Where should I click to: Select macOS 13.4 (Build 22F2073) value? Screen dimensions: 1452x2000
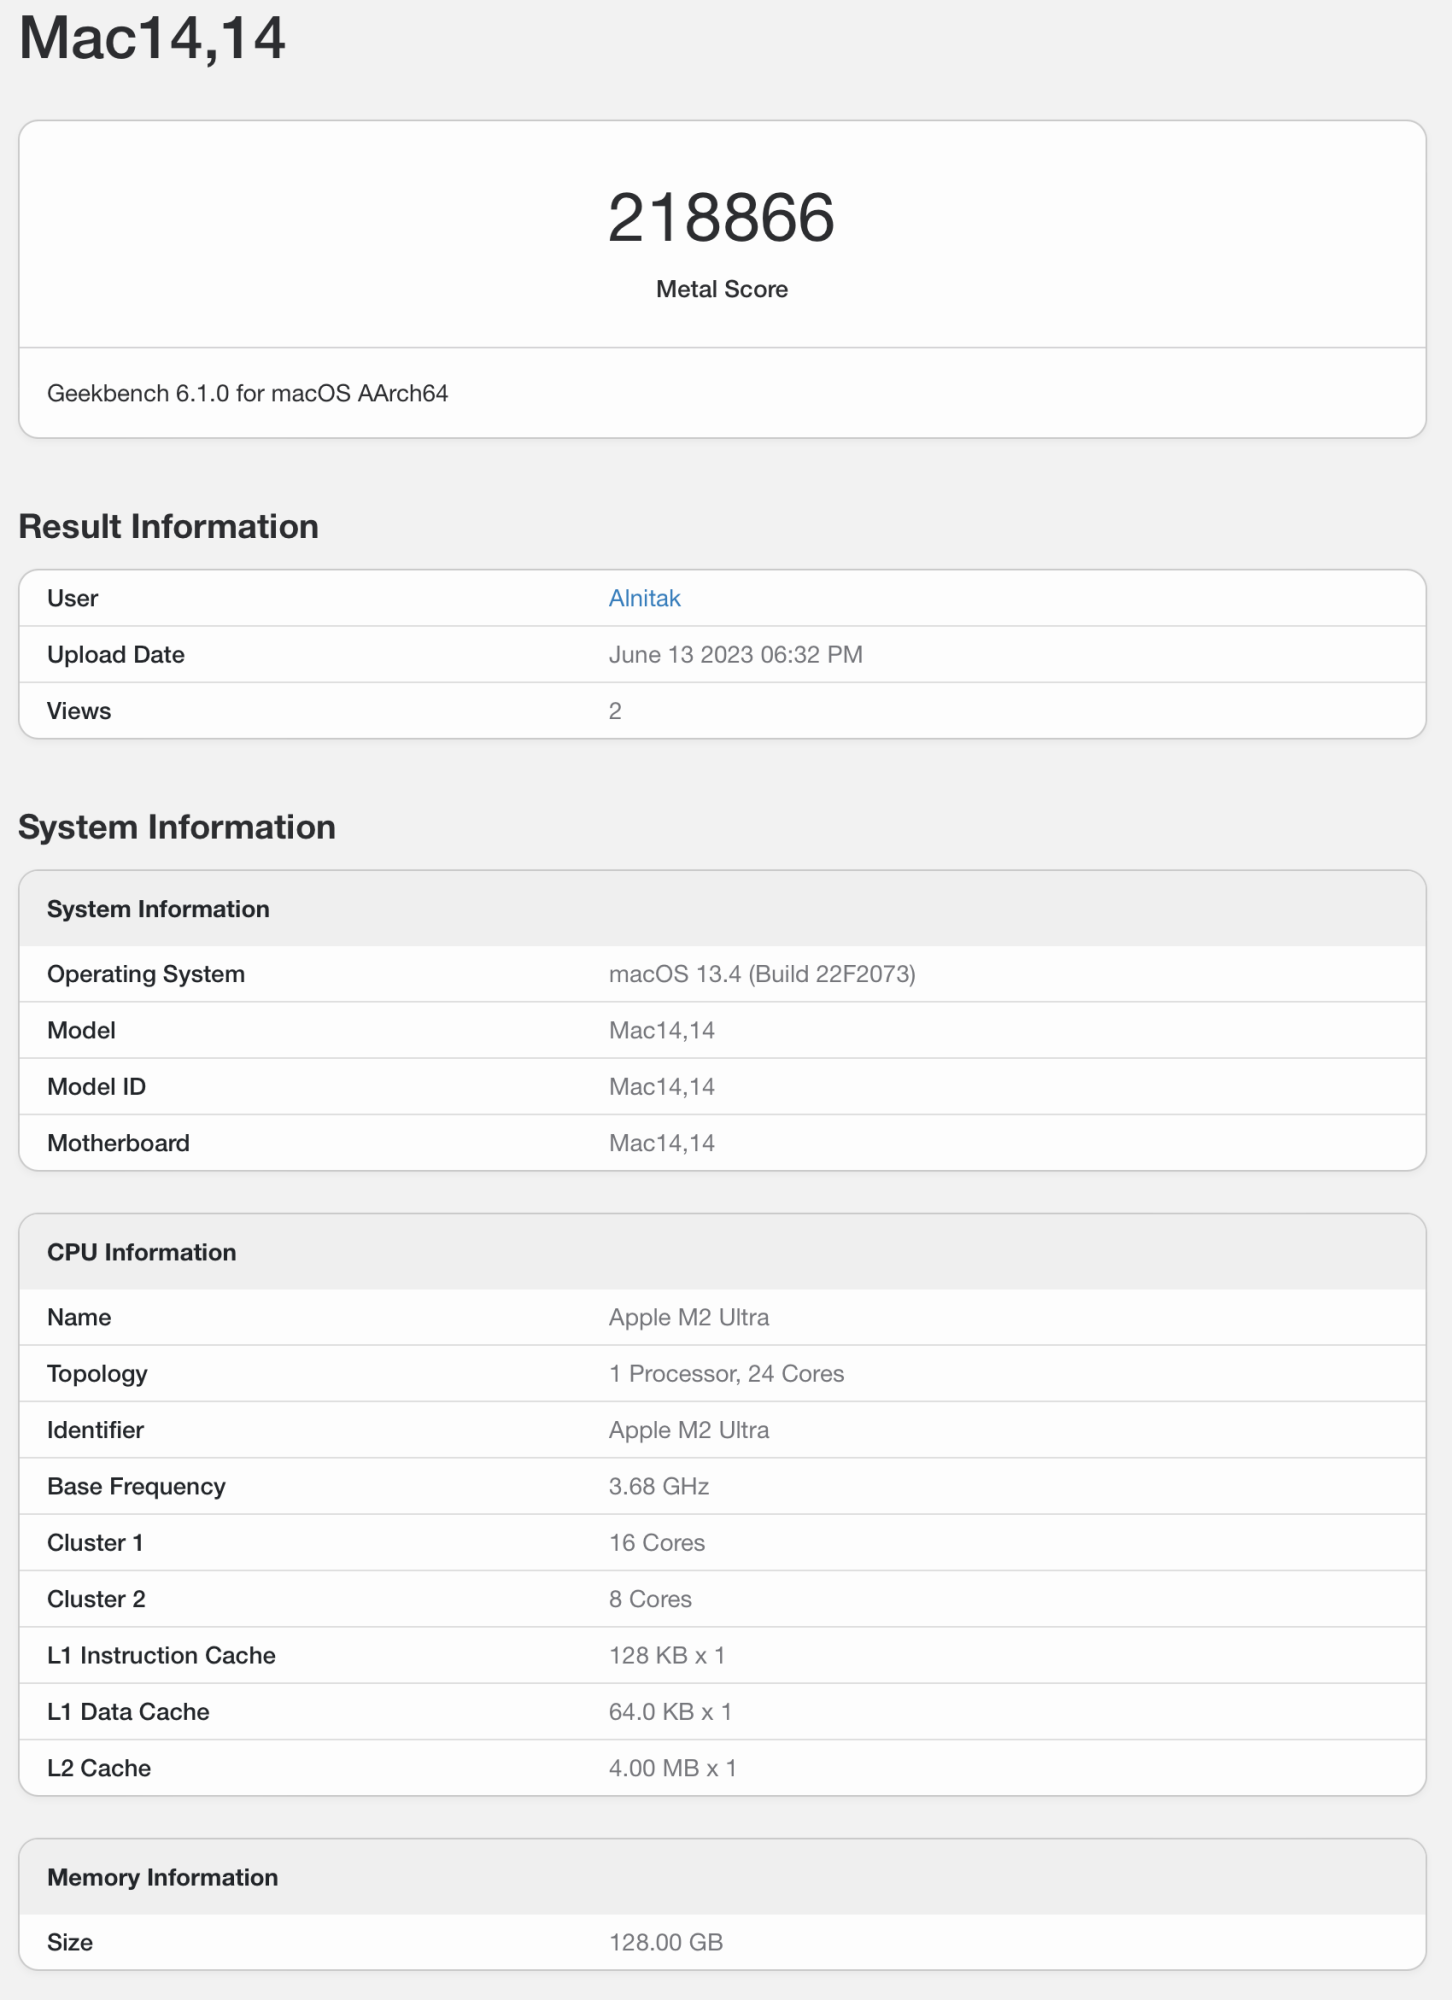(x=762, y=974)
